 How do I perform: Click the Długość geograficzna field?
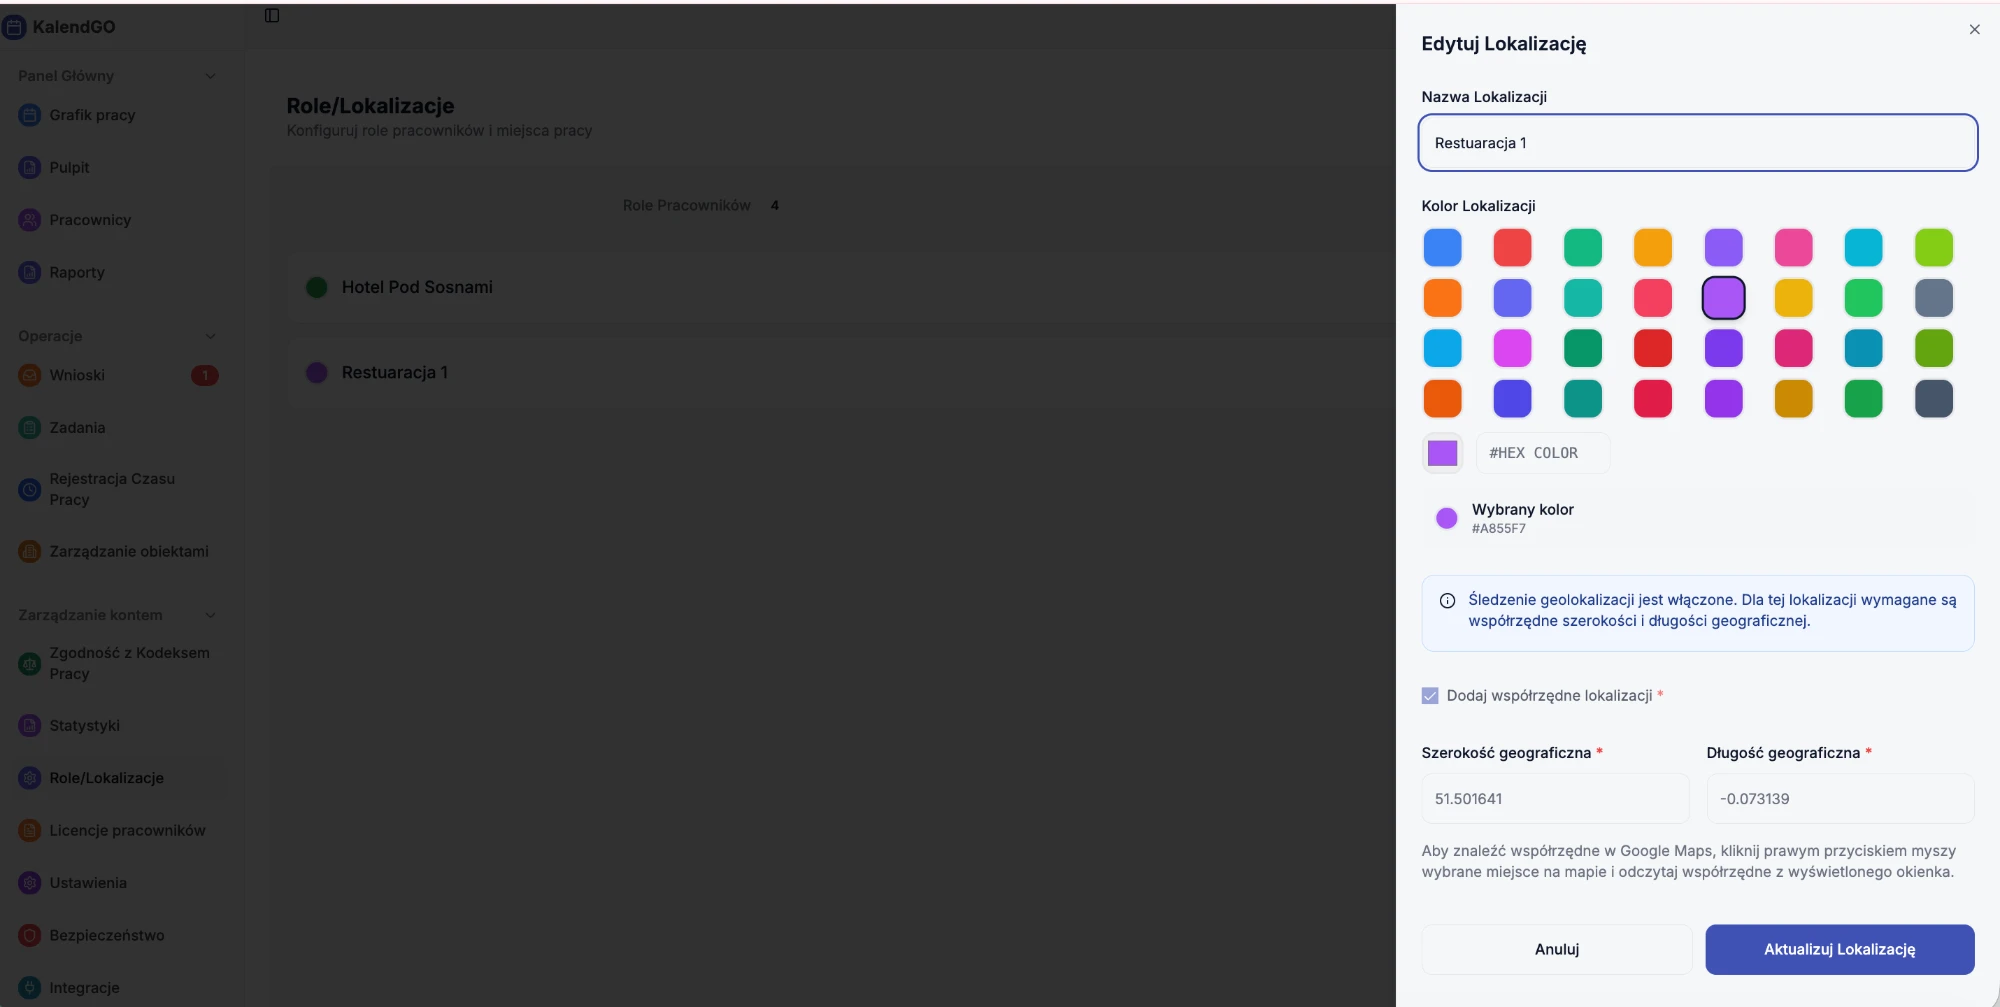point(1840,799)
